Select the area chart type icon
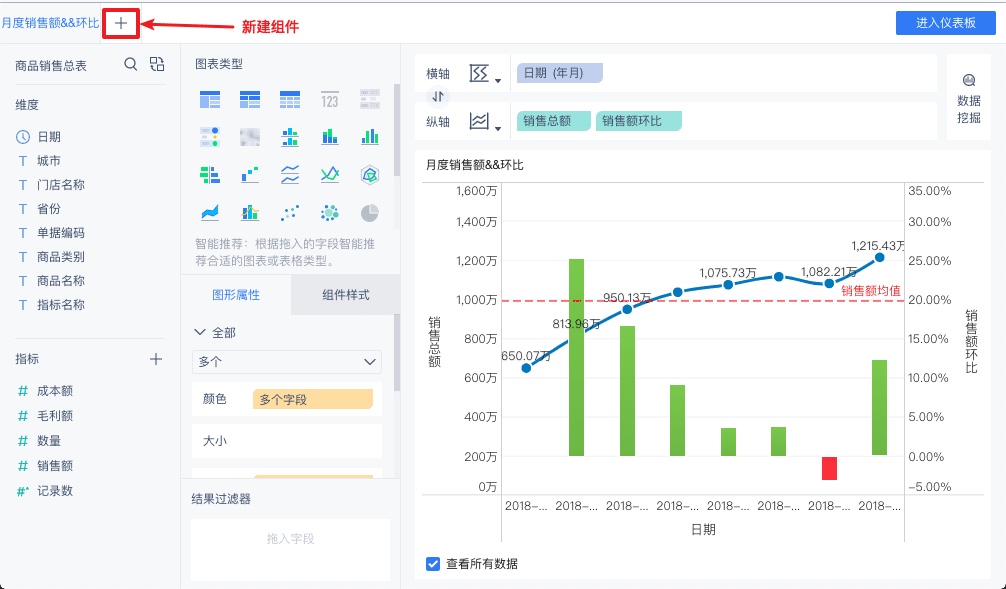This screenshot has height=589, width=1006. click(x=210, y=212)
